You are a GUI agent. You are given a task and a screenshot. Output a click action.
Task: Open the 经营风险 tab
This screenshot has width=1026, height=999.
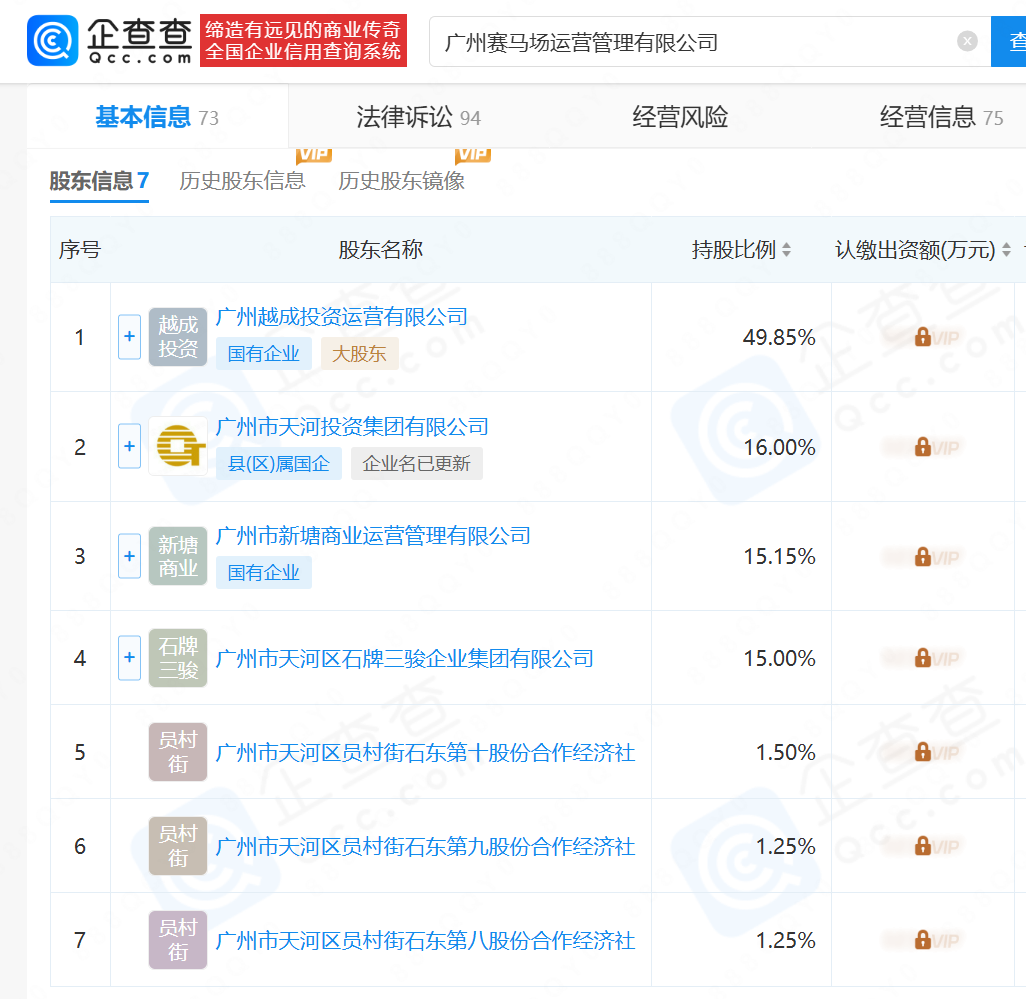pos(680,118)
